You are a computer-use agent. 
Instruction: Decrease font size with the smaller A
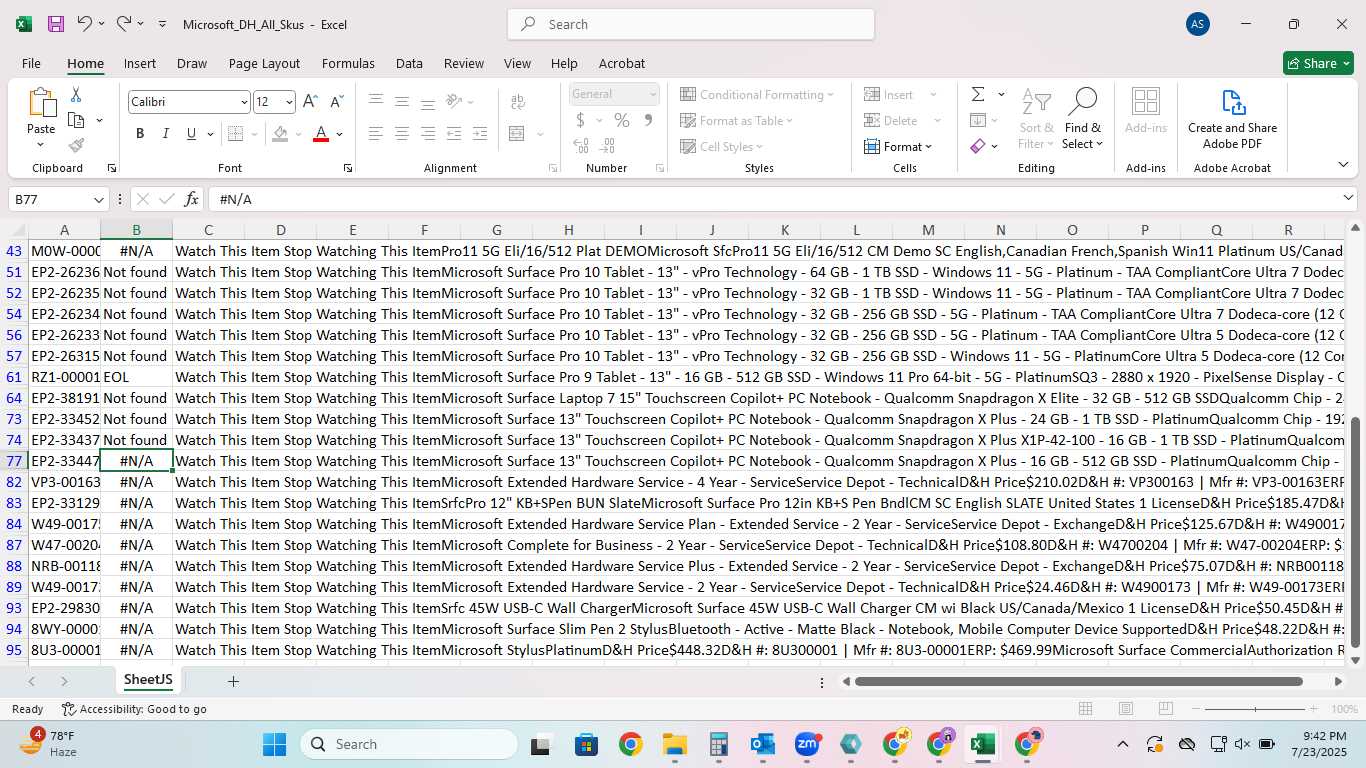[336, 102]
